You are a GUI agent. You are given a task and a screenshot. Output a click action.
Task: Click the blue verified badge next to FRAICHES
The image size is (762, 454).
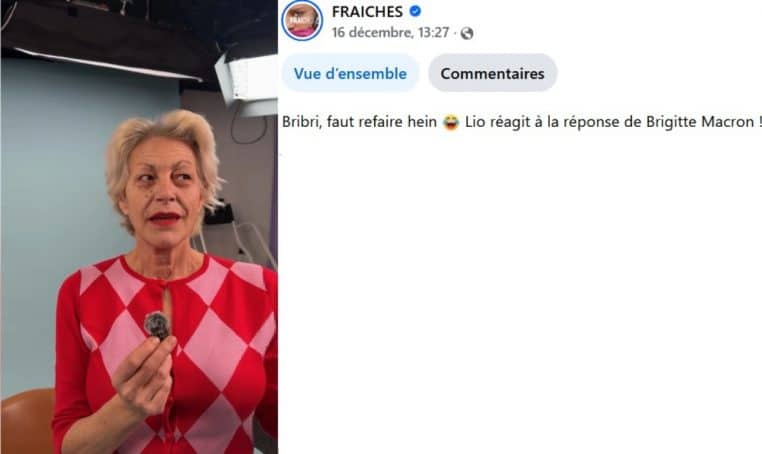click(415, 11)
